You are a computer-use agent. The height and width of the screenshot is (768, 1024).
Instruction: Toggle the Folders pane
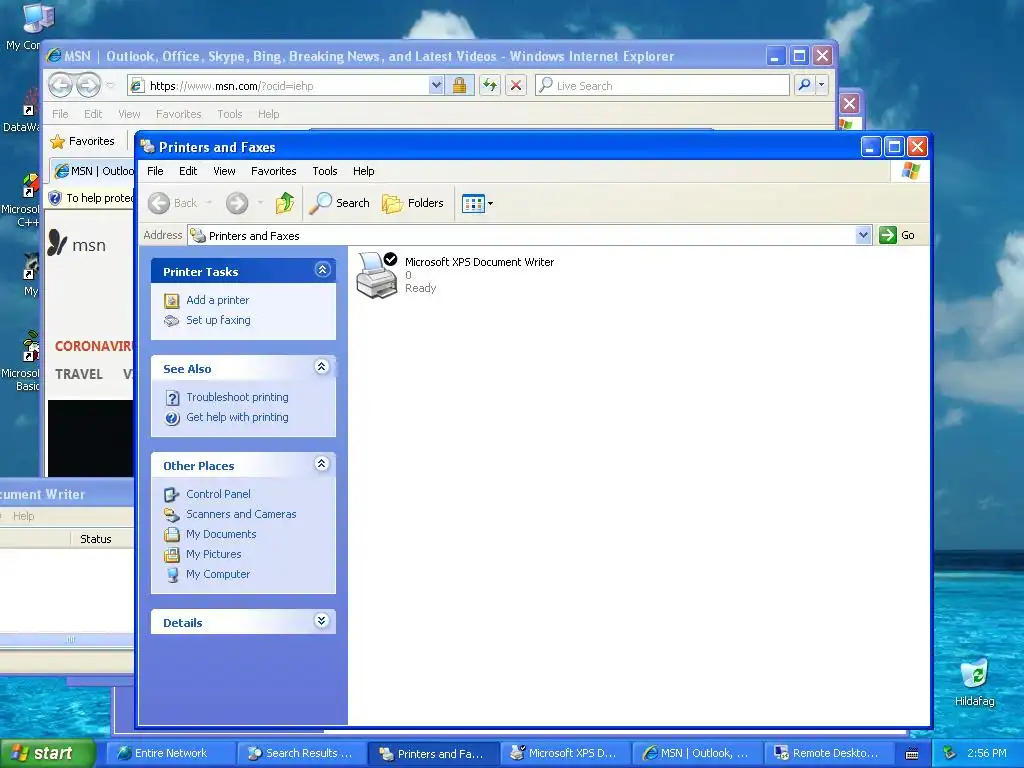413,203
